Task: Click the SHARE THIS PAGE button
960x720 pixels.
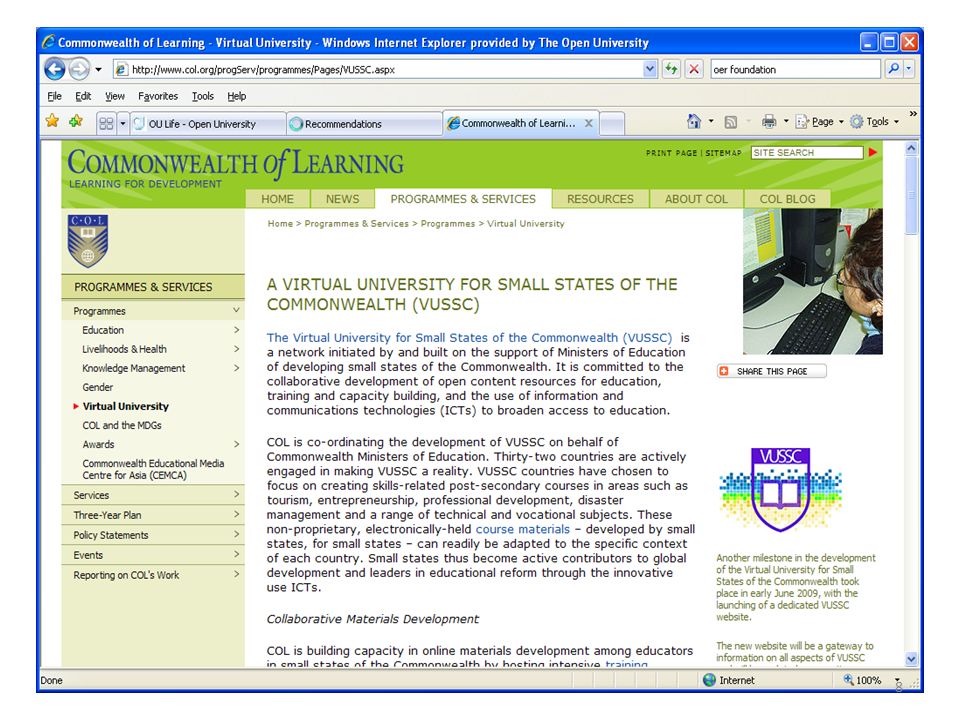Action: (771, 371)
